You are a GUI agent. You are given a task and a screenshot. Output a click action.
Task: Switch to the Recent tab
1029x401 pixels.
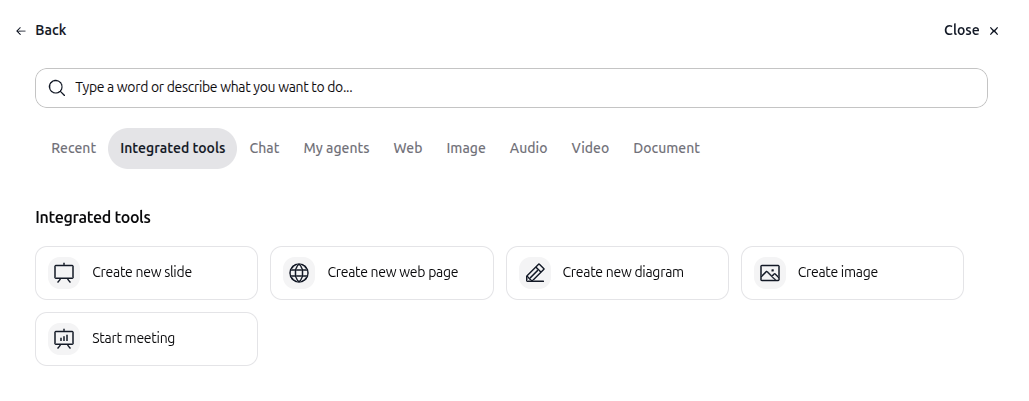click(x=74, y=148)
